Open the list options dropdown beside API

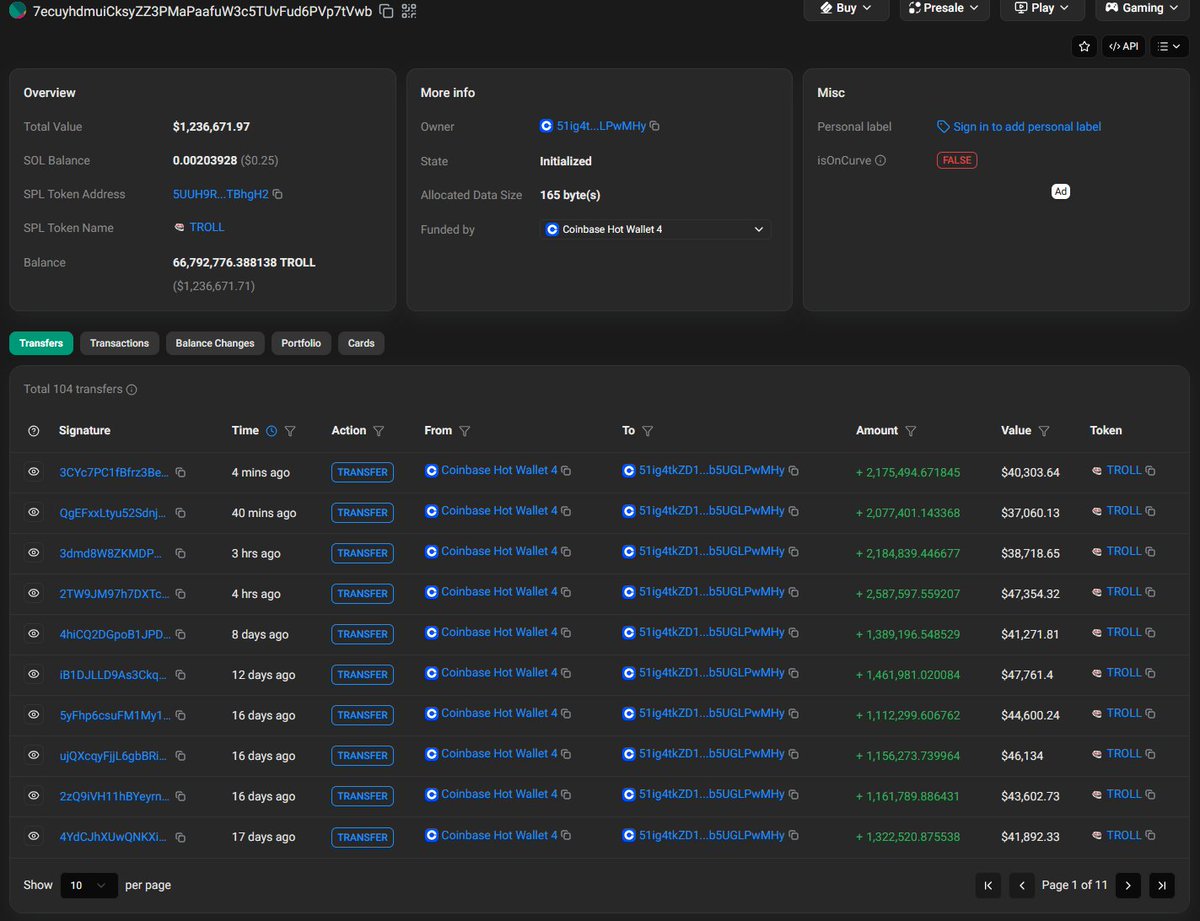[1169, 46]
